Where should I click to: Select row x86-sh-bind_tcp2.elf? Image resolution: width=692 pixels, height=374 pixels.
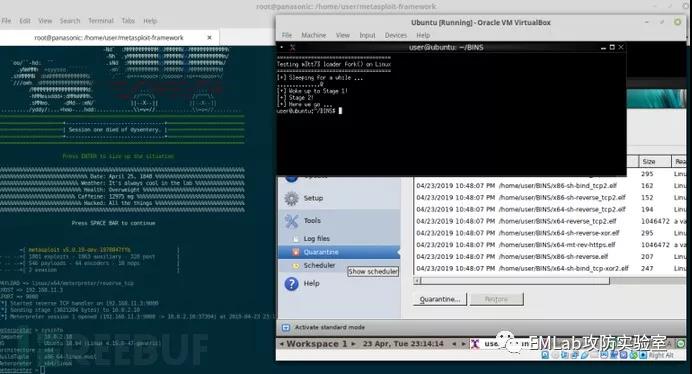click(x=550, y=186)
